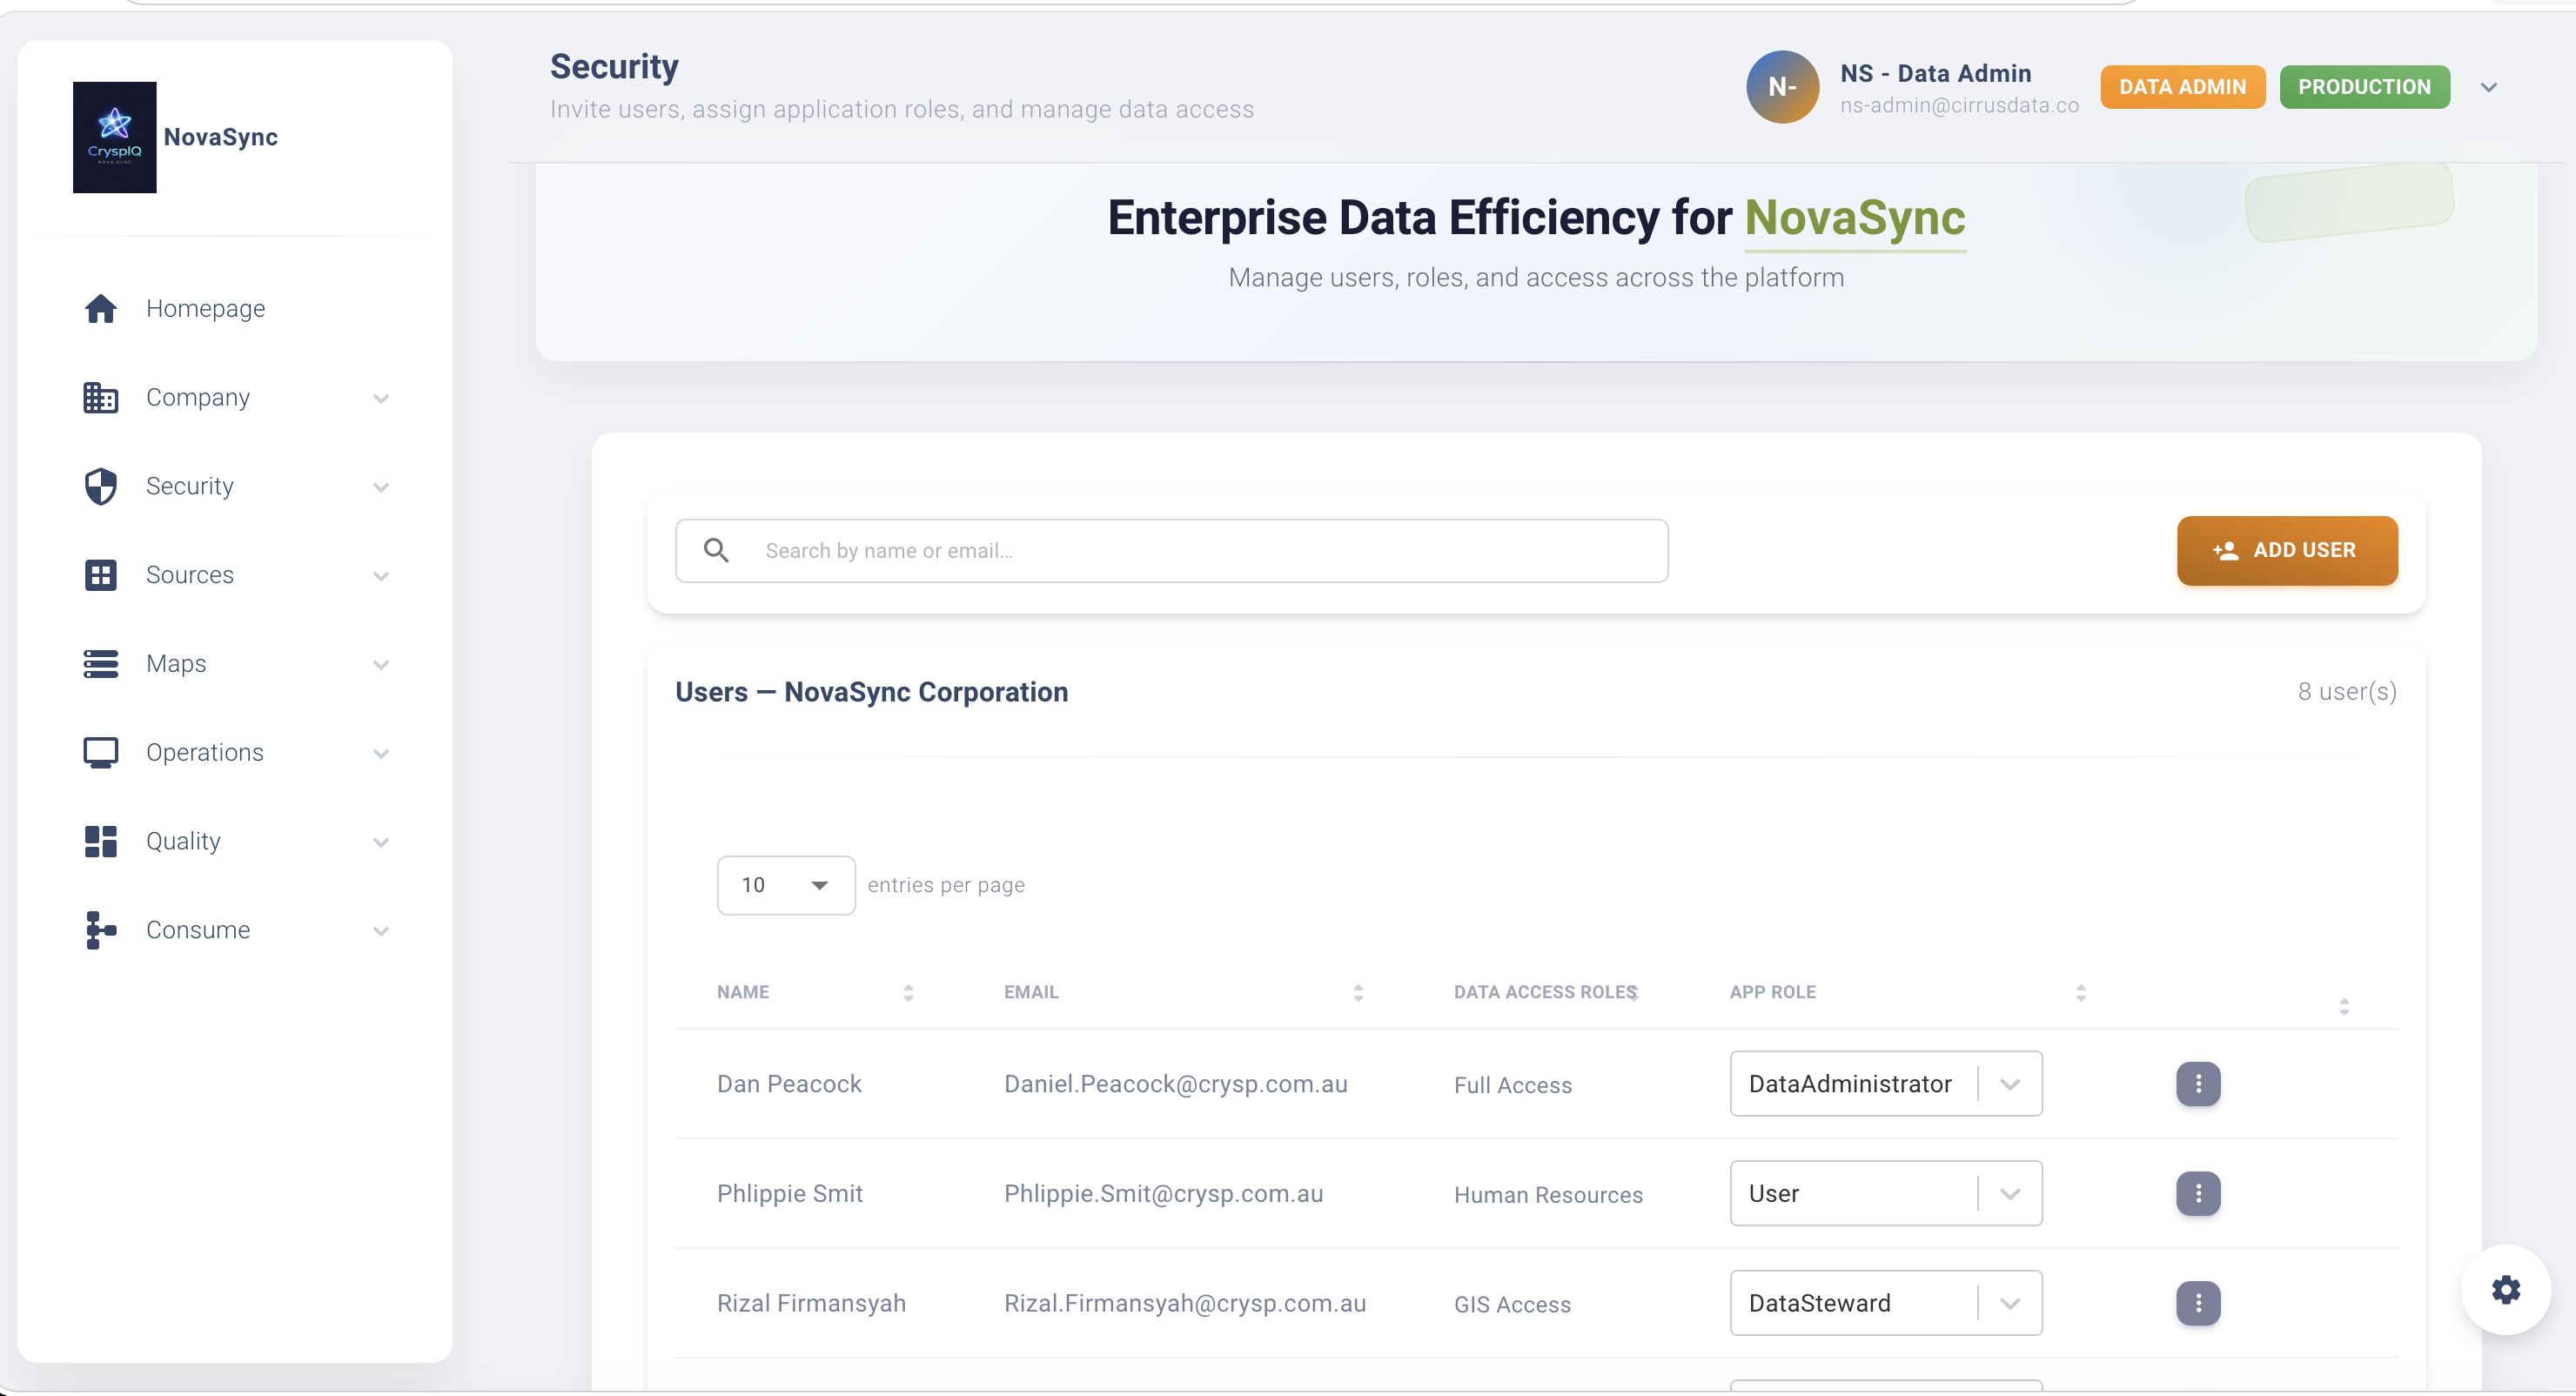This screenshot has width=2576, height=1396.
Task: Click the N- user avatar
Action: pyautogui.click(x=1783, y=87)
